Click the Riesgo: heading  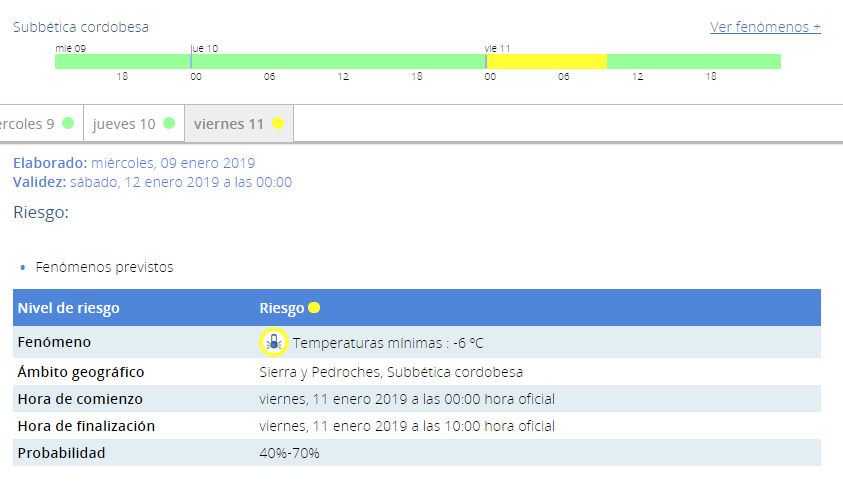point(41,212)
